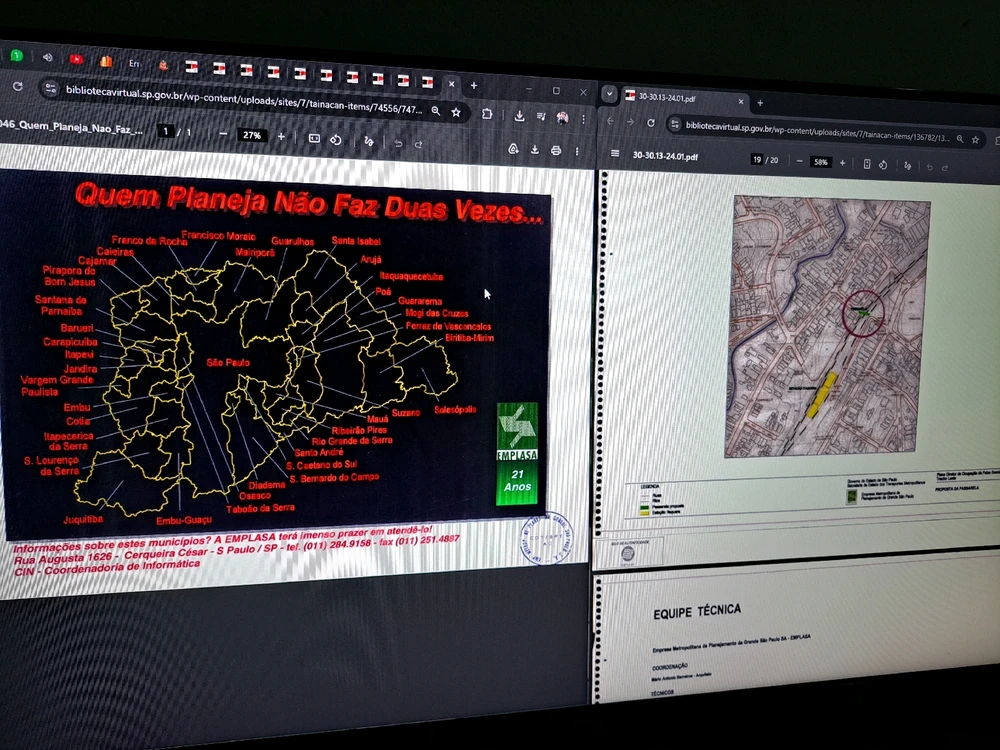This screenshot has width=1000, height=750.
Task: Rotate the left PDF counterclockwise
Action: (337, 140)
